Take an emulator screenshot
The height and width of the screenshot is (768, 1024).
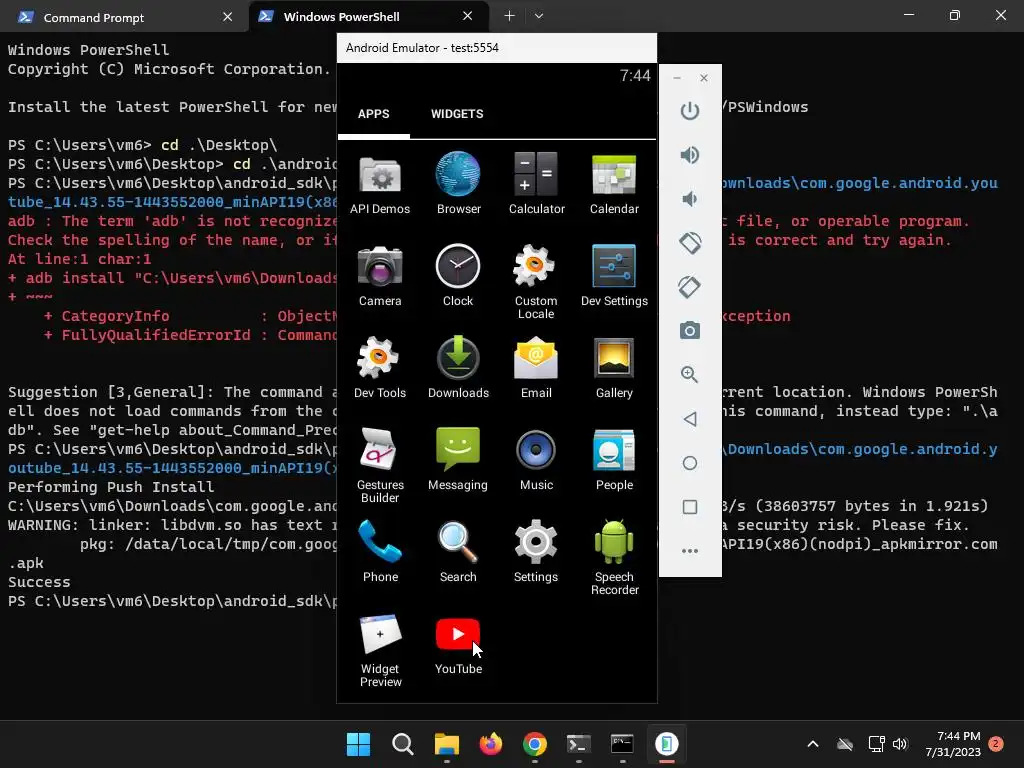point(690,330)
